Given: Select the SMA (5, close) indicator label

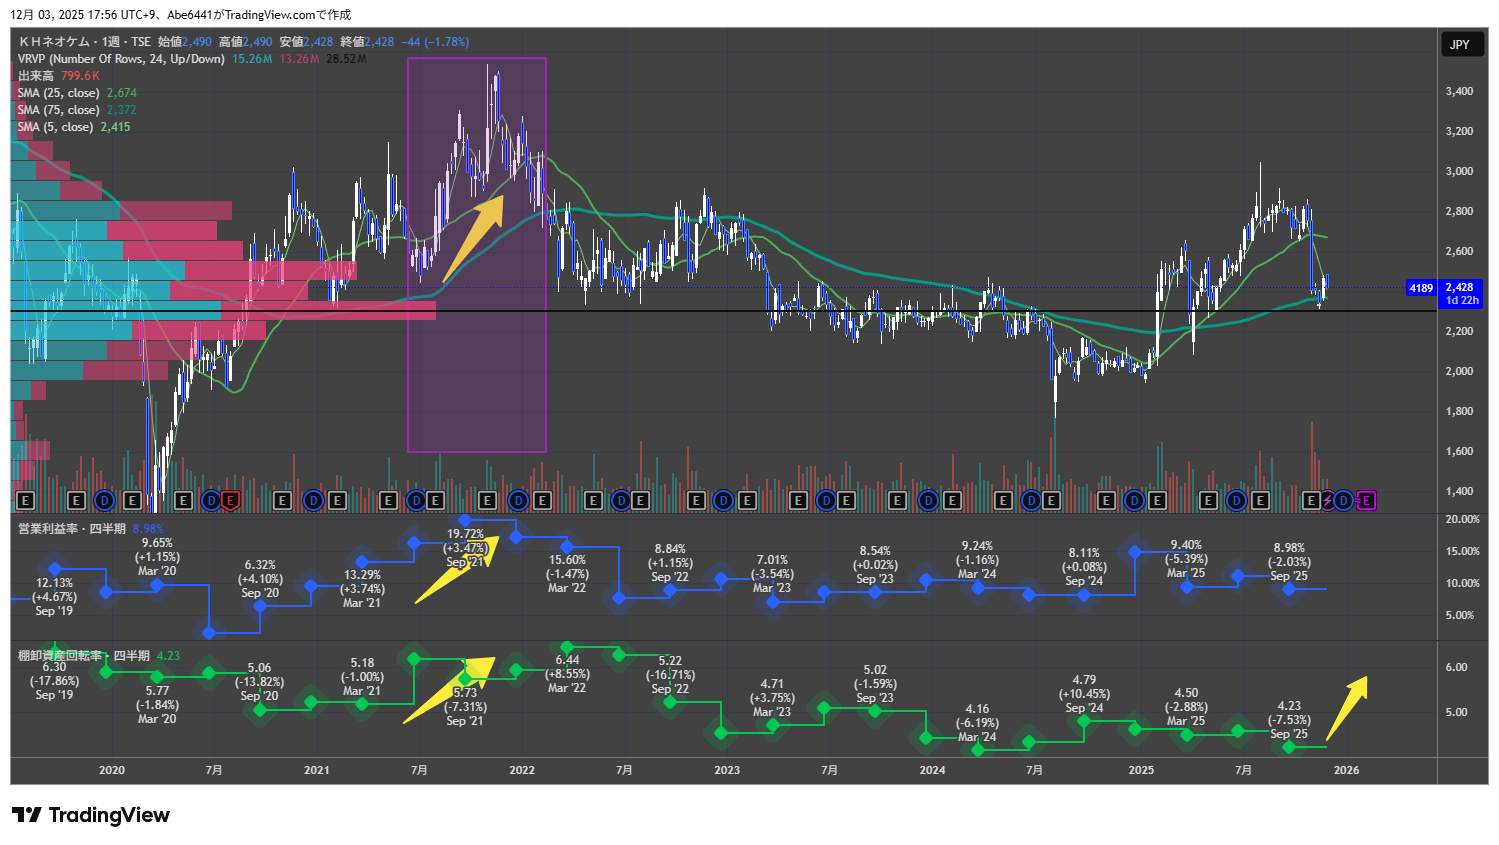Looking at the screenshot, I should pos(55,127).
